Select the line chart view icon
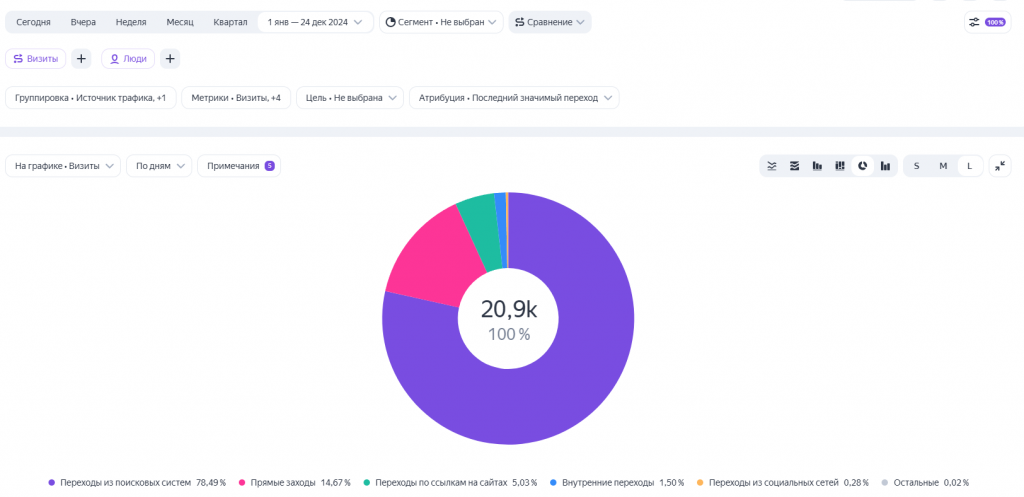 tap(771, 166)
